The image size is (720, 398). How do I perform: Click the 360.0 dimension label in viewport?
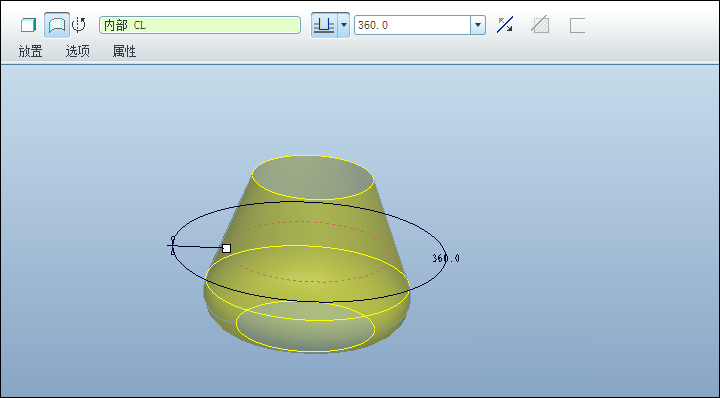[x=445, y=258]
